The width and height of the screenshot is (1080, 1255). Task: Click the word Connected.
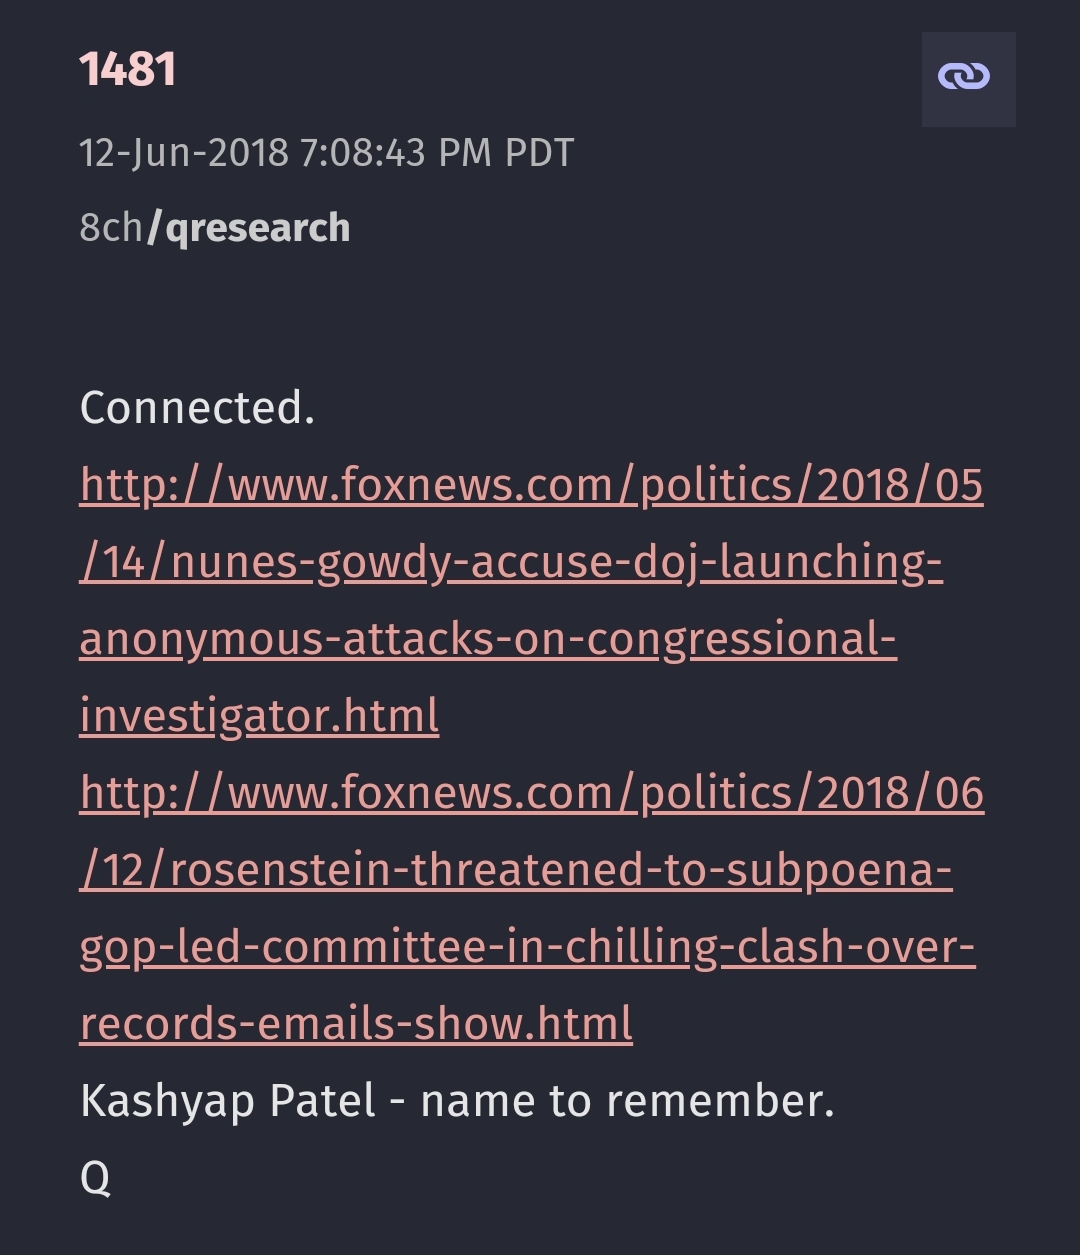pyautogui.click(x=197, y=408)
